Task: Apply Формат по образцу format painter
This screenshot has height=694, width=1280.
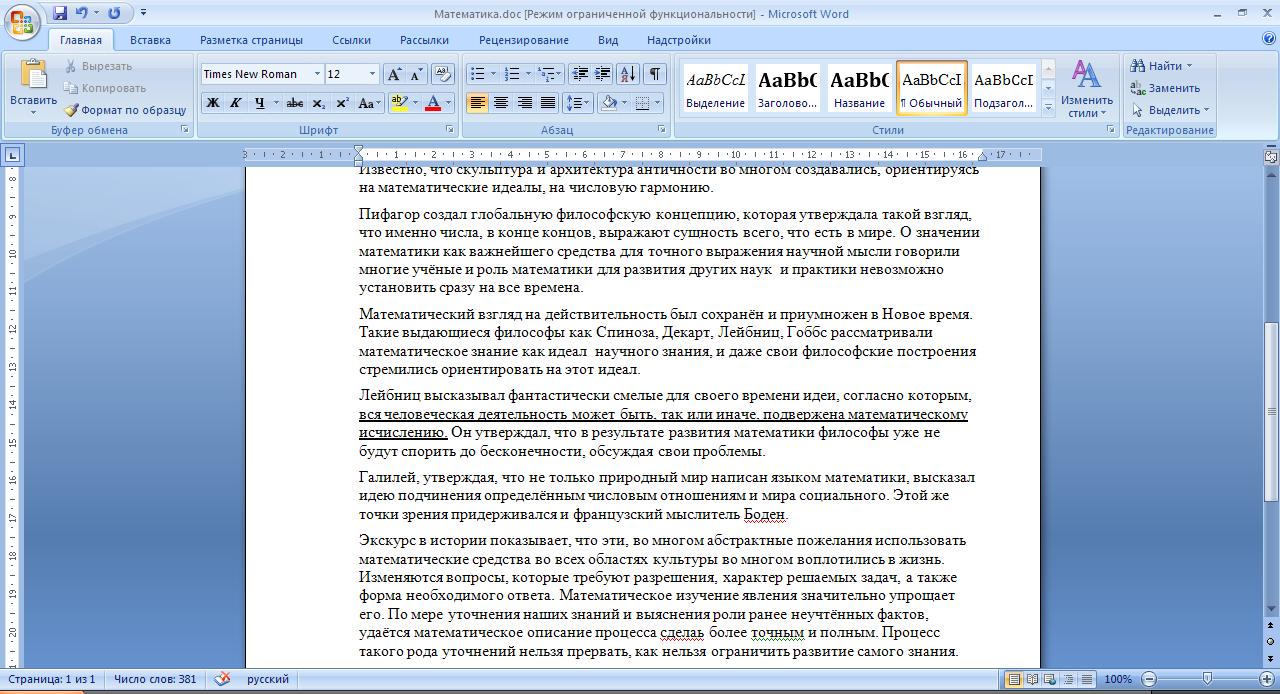Action: pos(125,110)
